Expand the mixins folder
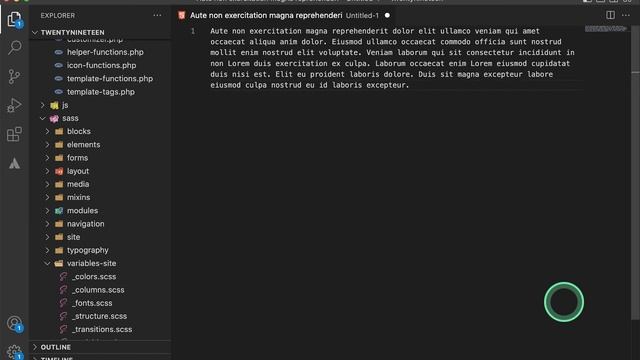 (48, 197)
